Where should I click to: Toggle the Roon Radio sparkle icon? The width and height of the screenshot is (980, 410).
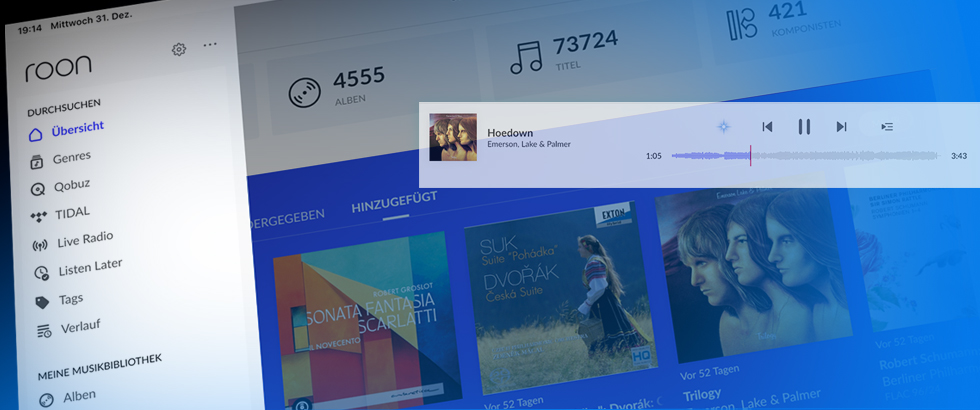[x=724, y=127]
